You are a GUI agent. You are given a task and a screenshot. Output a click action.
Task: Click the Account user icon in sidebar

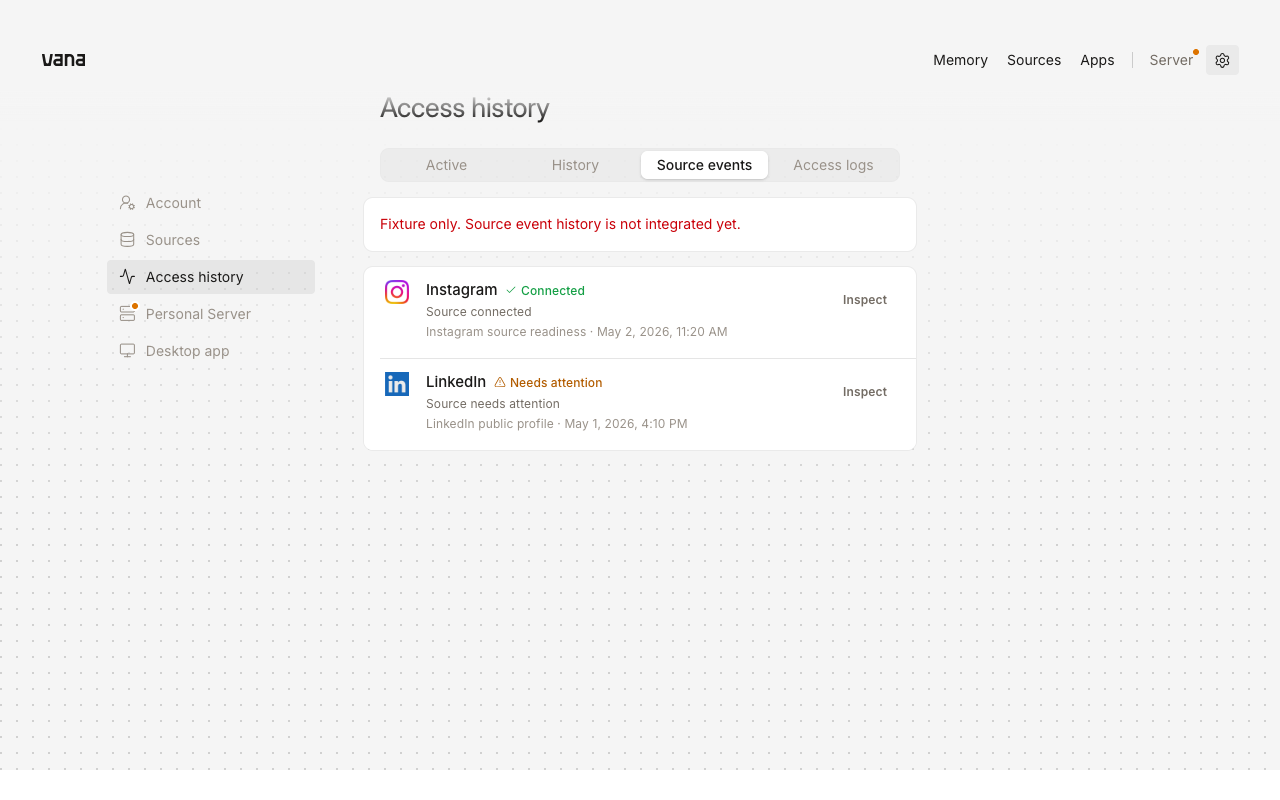click(127, 203)
